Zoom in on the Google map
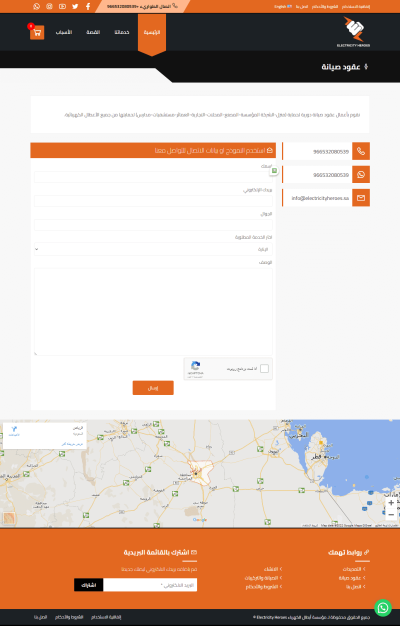The image size is (400, 626). click(x=391, y=503)
